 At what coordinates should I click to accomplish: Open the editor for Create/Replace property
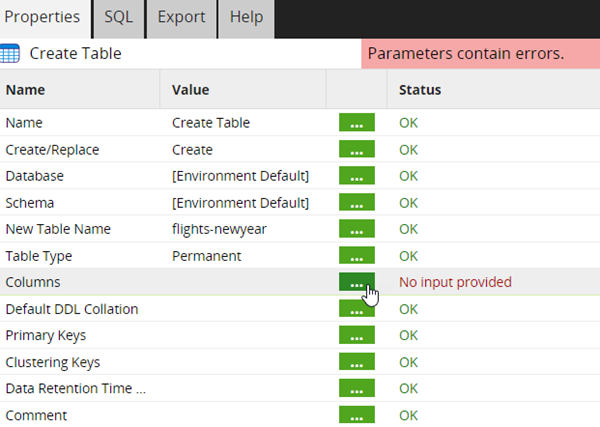tap(357, 149)
